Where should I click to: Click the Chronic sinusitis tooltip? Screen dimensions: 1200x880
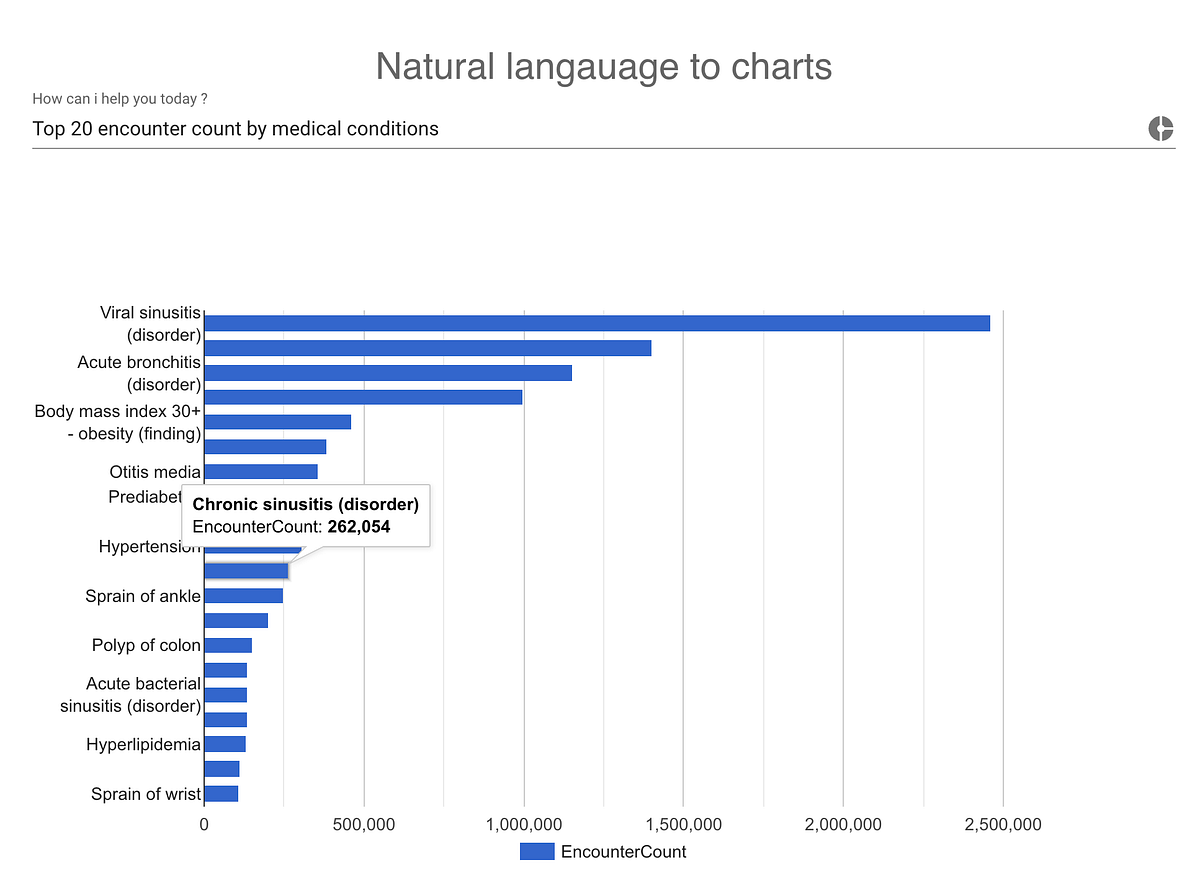(x=304, y=515)
